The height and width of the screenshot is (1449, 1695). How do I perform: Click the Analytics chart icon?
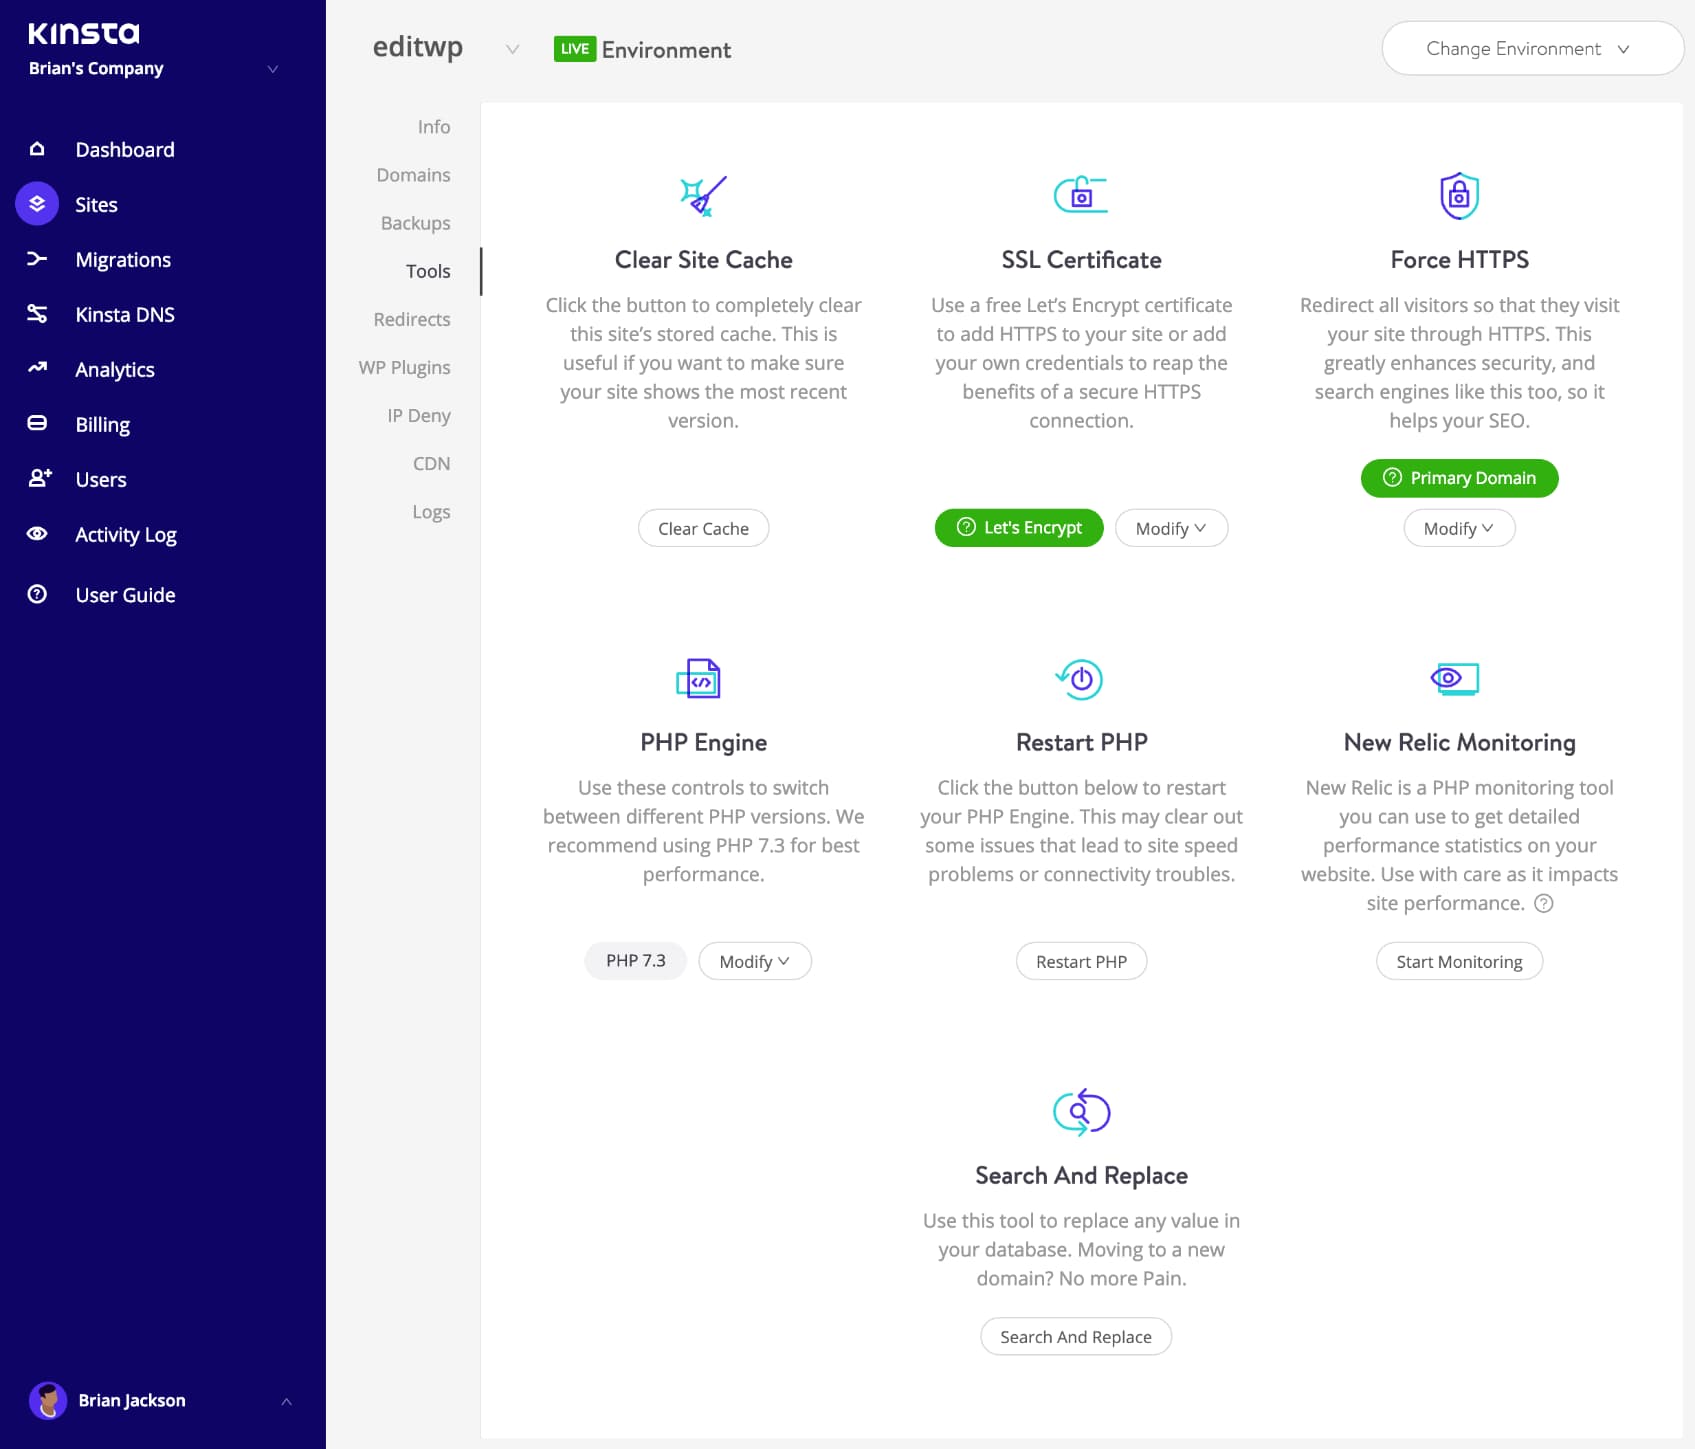point(37,368)
